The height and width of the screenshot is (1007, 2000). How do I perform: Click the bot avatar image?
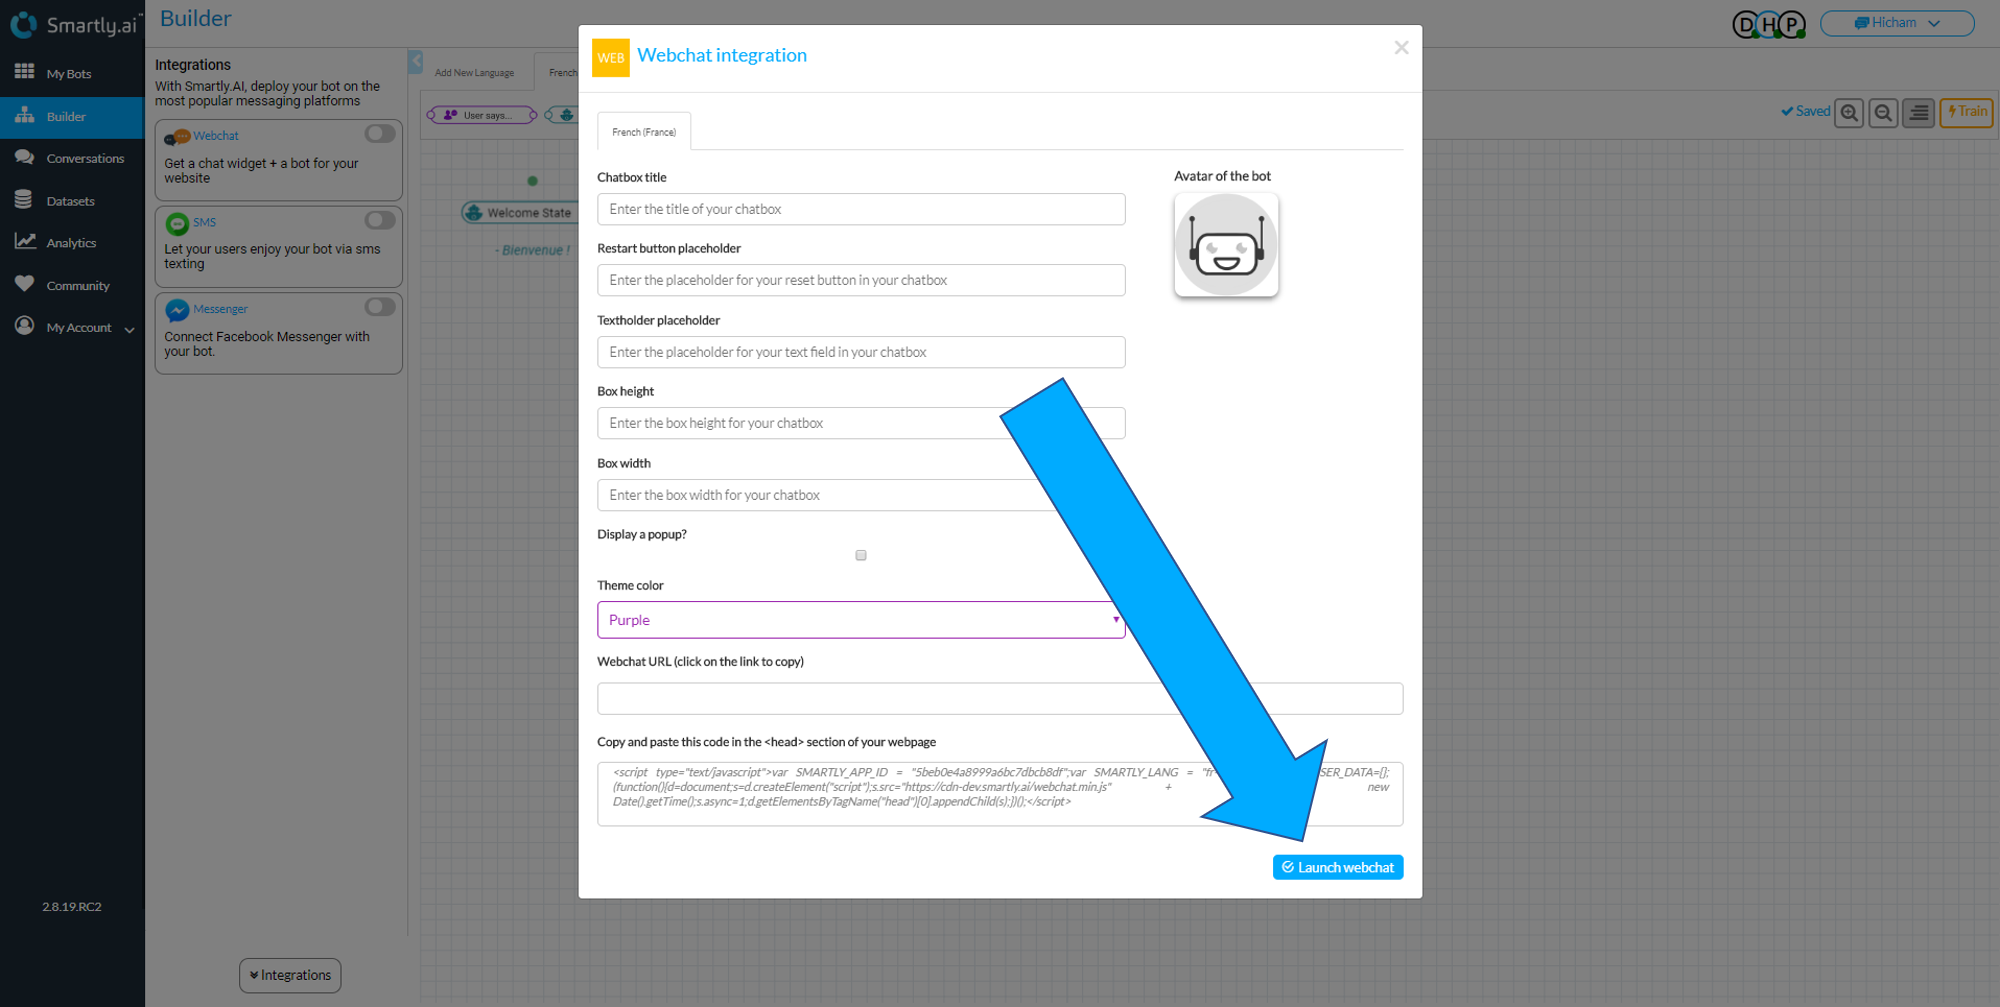[x=1226, y=245]
